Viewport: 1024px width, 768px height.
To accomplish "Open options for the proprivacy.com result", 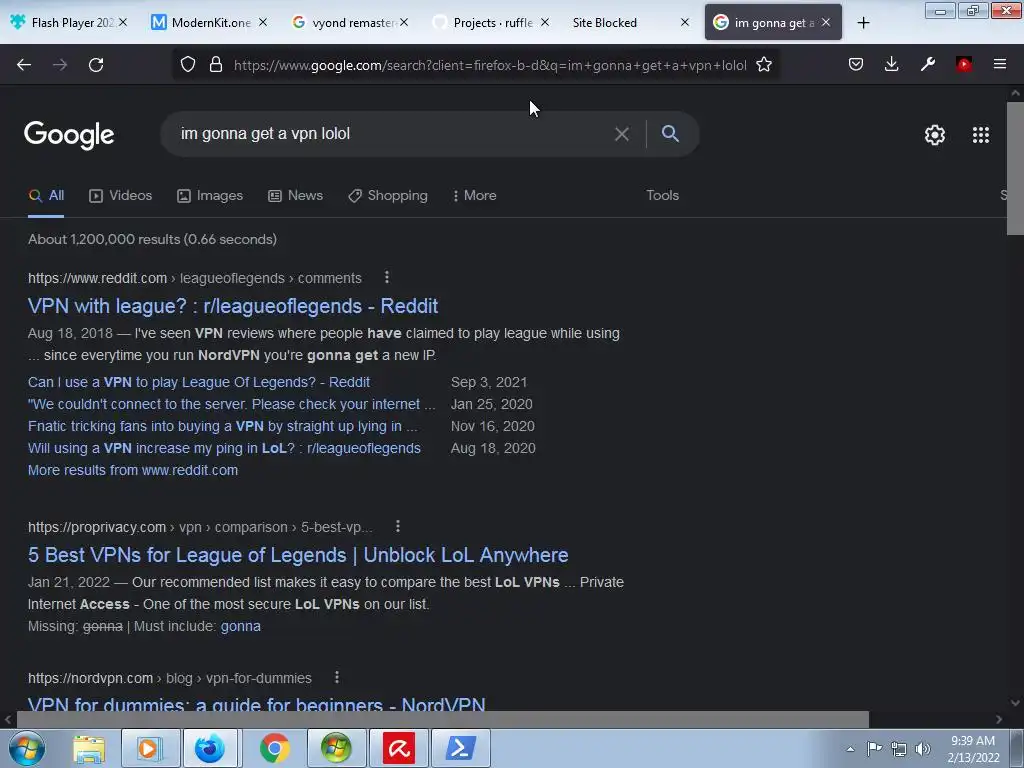I will 398,526.
